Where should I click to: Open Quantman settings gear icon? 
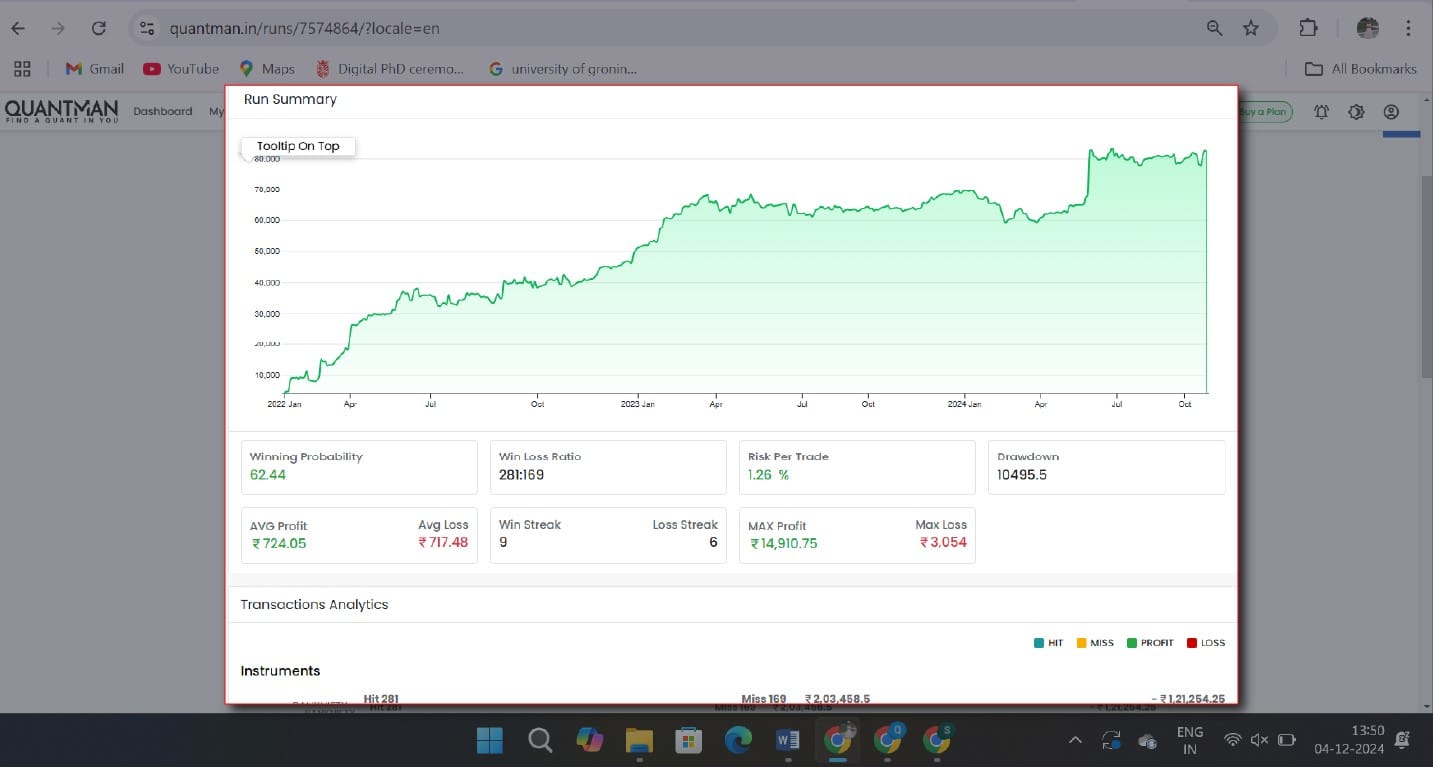(x=1356, y=111)
